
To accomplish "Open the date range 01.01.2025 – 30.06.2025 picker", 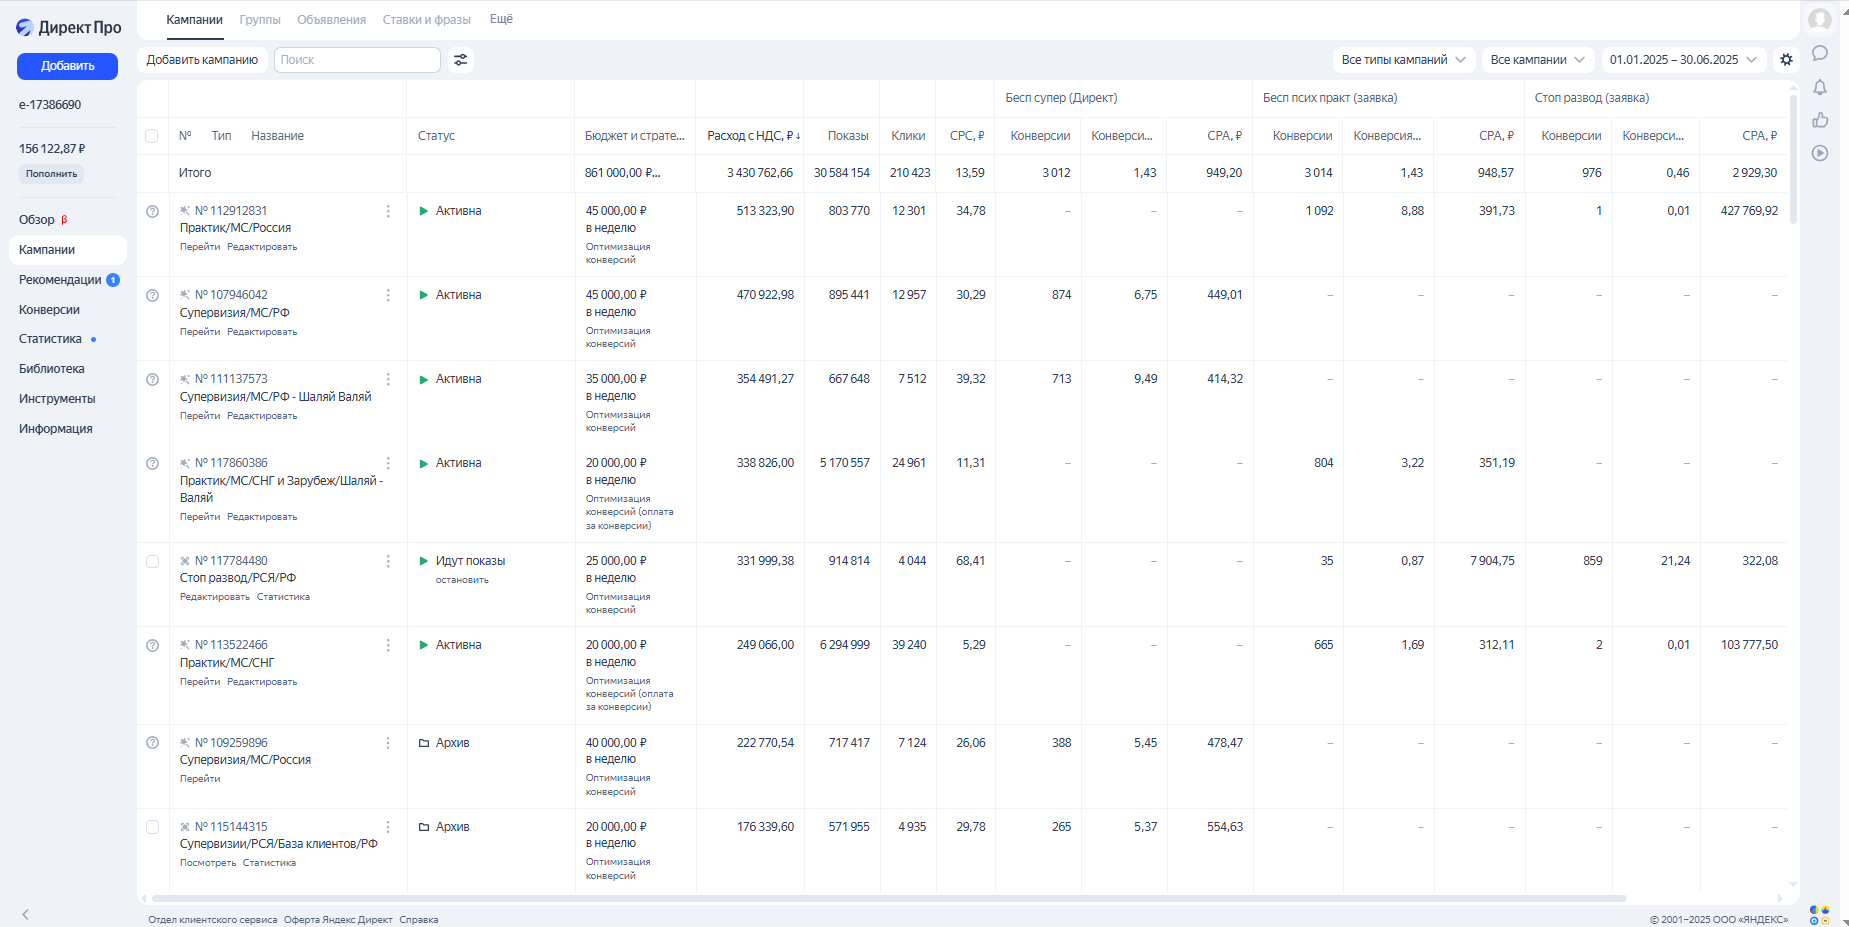I will click(1683, 60).
